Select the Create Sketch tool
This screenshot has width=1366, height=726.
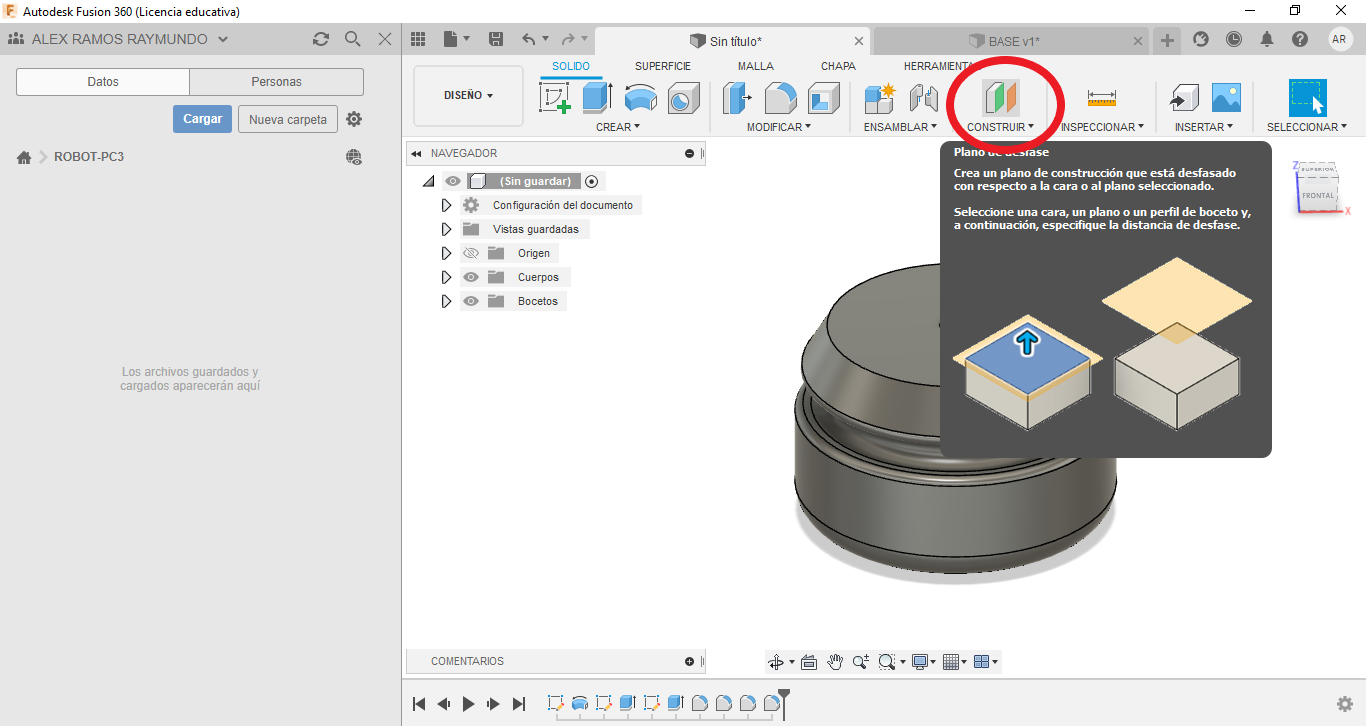point(554,98)
